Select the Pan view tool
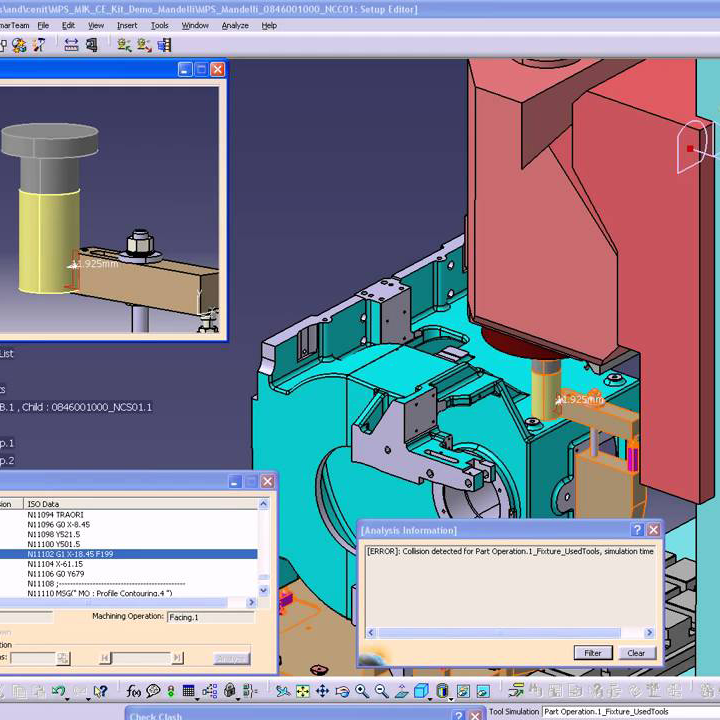720x720 pixels. point(323,691)
